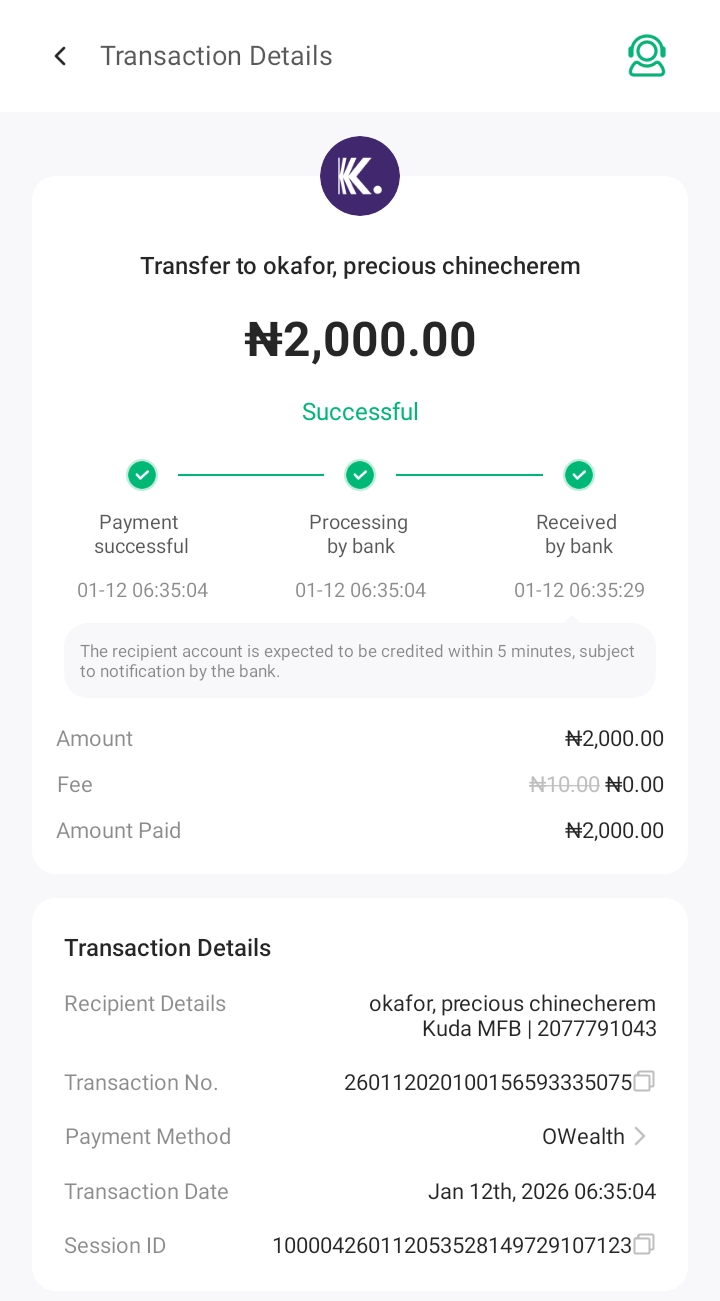Tap the back arrow icon
The image size is (720, 1301).
tap(61, 56)
